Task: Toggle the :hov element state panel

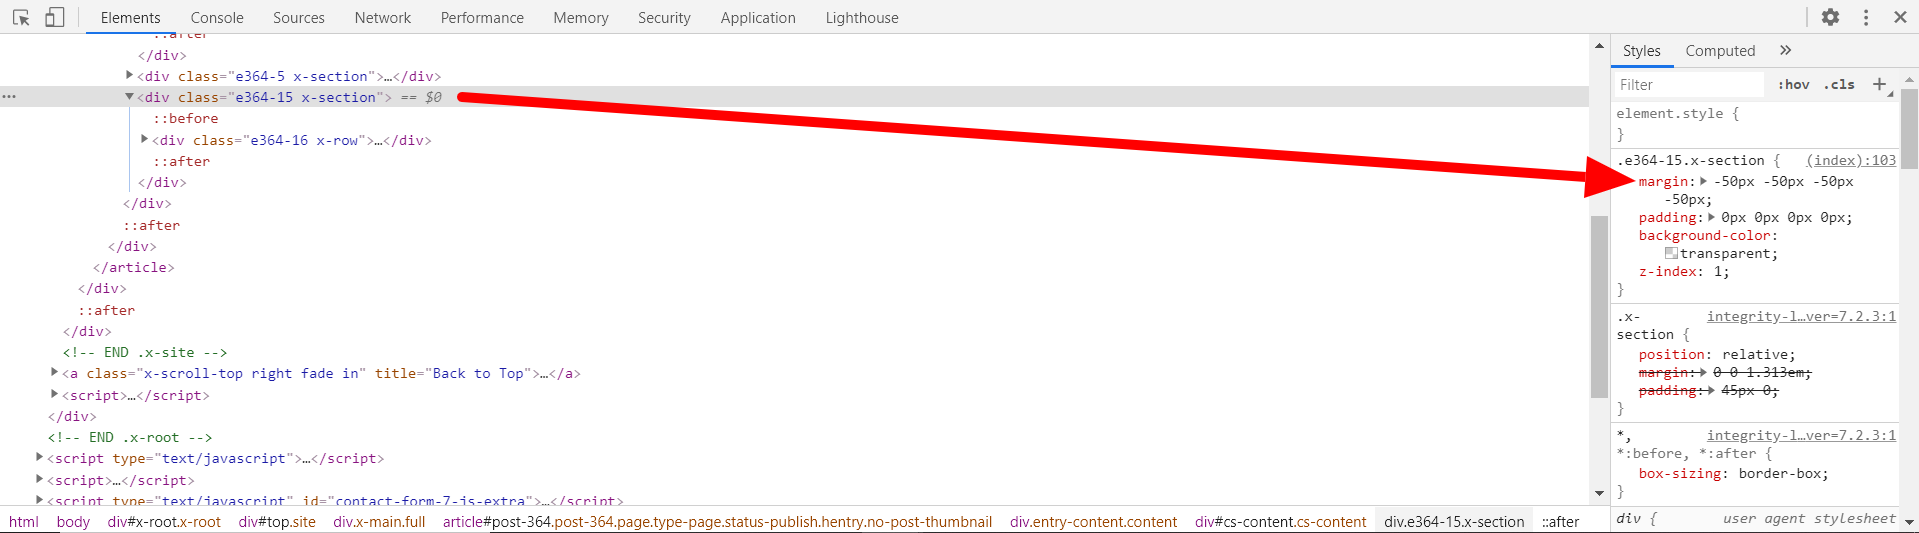Action: 1794,85
